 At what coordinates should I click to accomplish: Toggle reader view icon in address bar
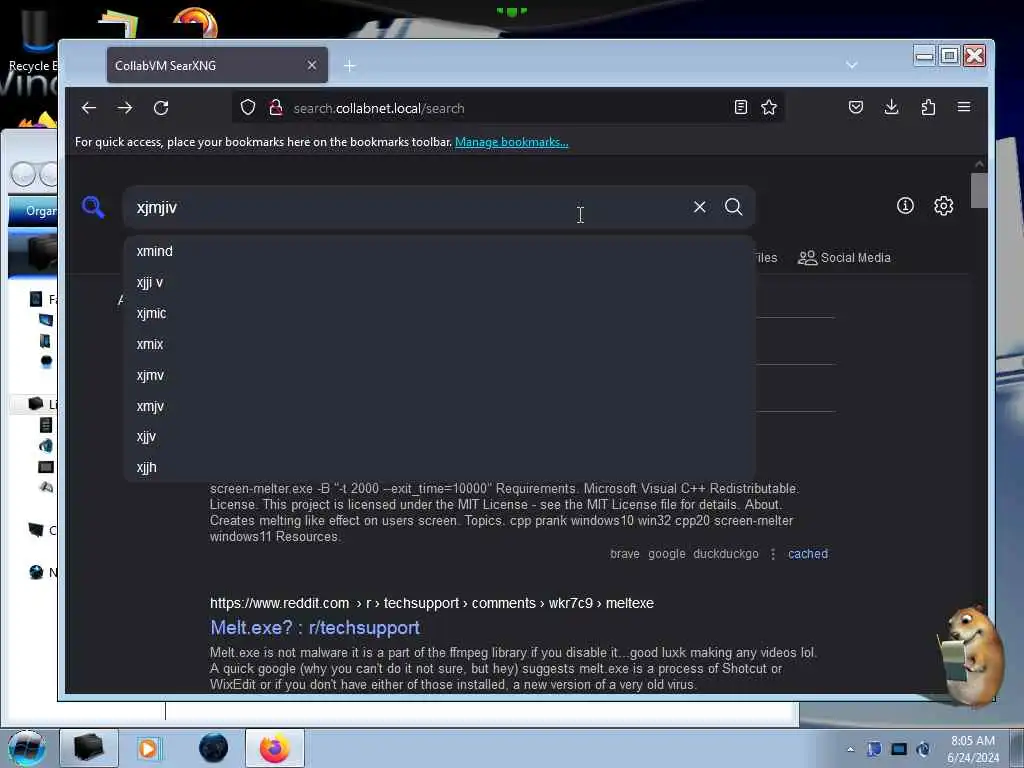pos(741,107)
